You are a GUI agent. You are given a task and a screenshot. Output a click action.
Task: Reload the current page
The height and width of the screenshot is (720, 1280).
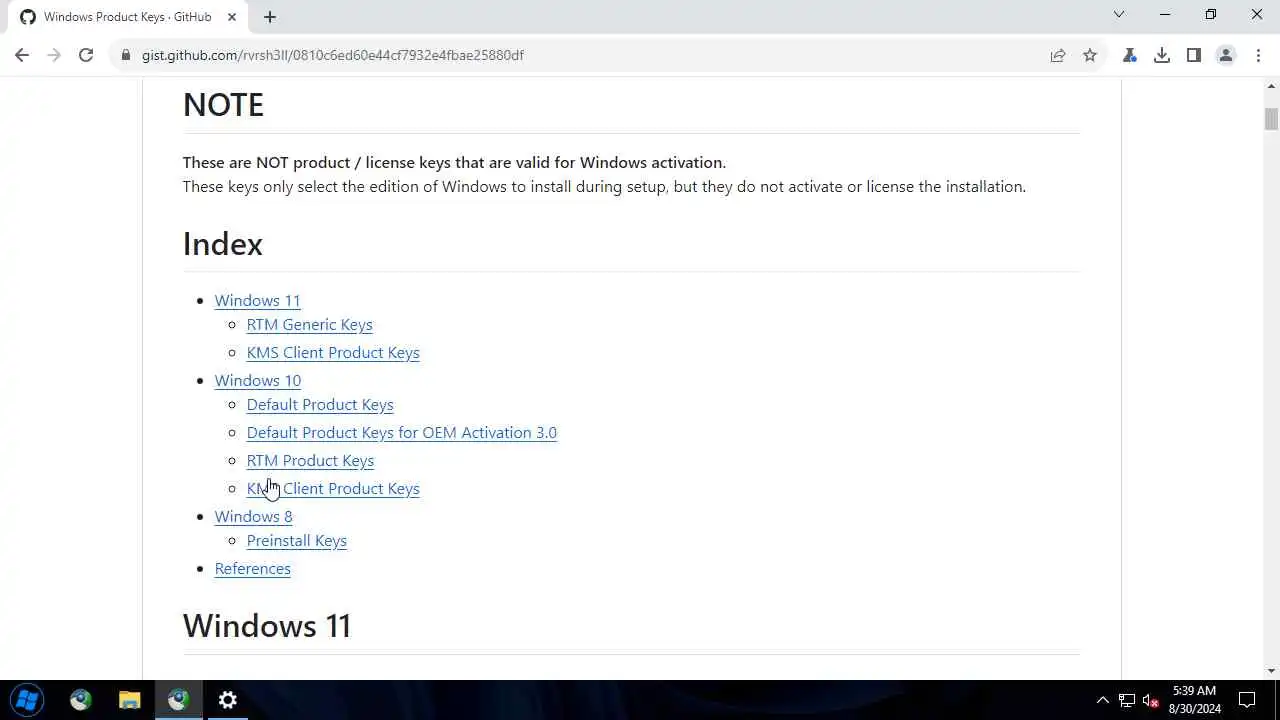click(x=86, y=55)
